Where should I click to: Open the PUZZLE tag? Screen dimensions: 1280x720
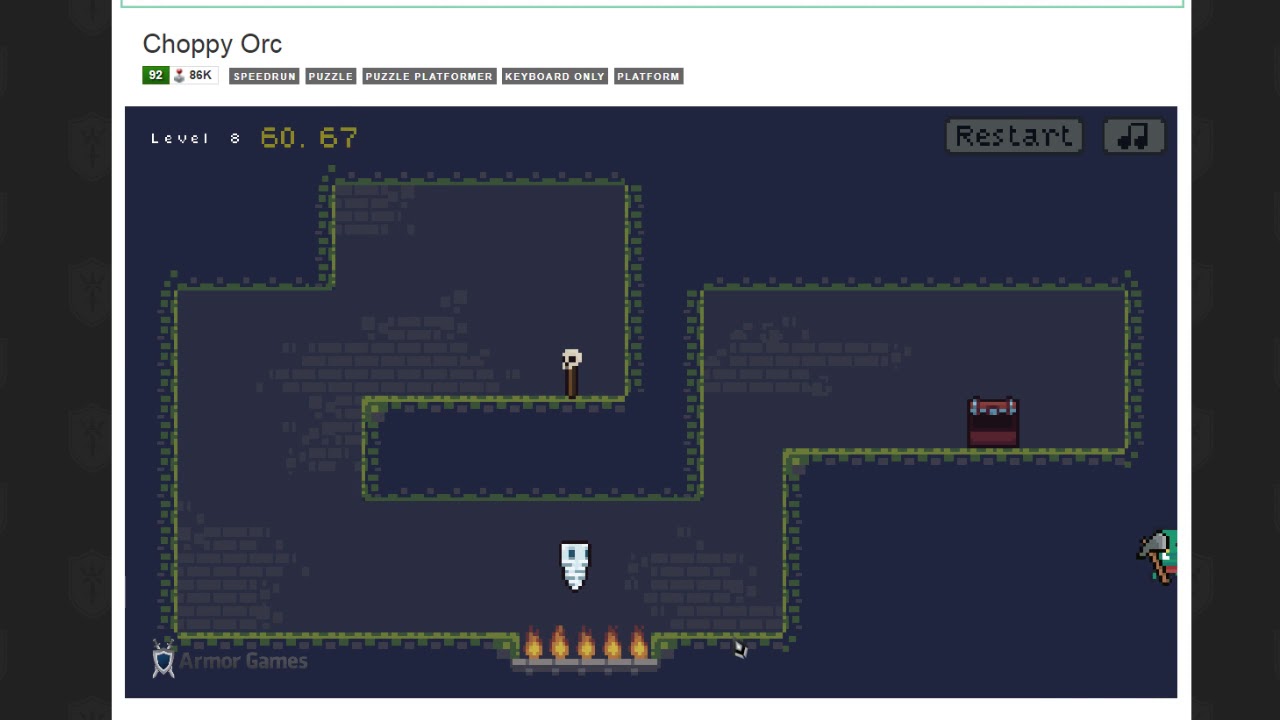[330, 76]
